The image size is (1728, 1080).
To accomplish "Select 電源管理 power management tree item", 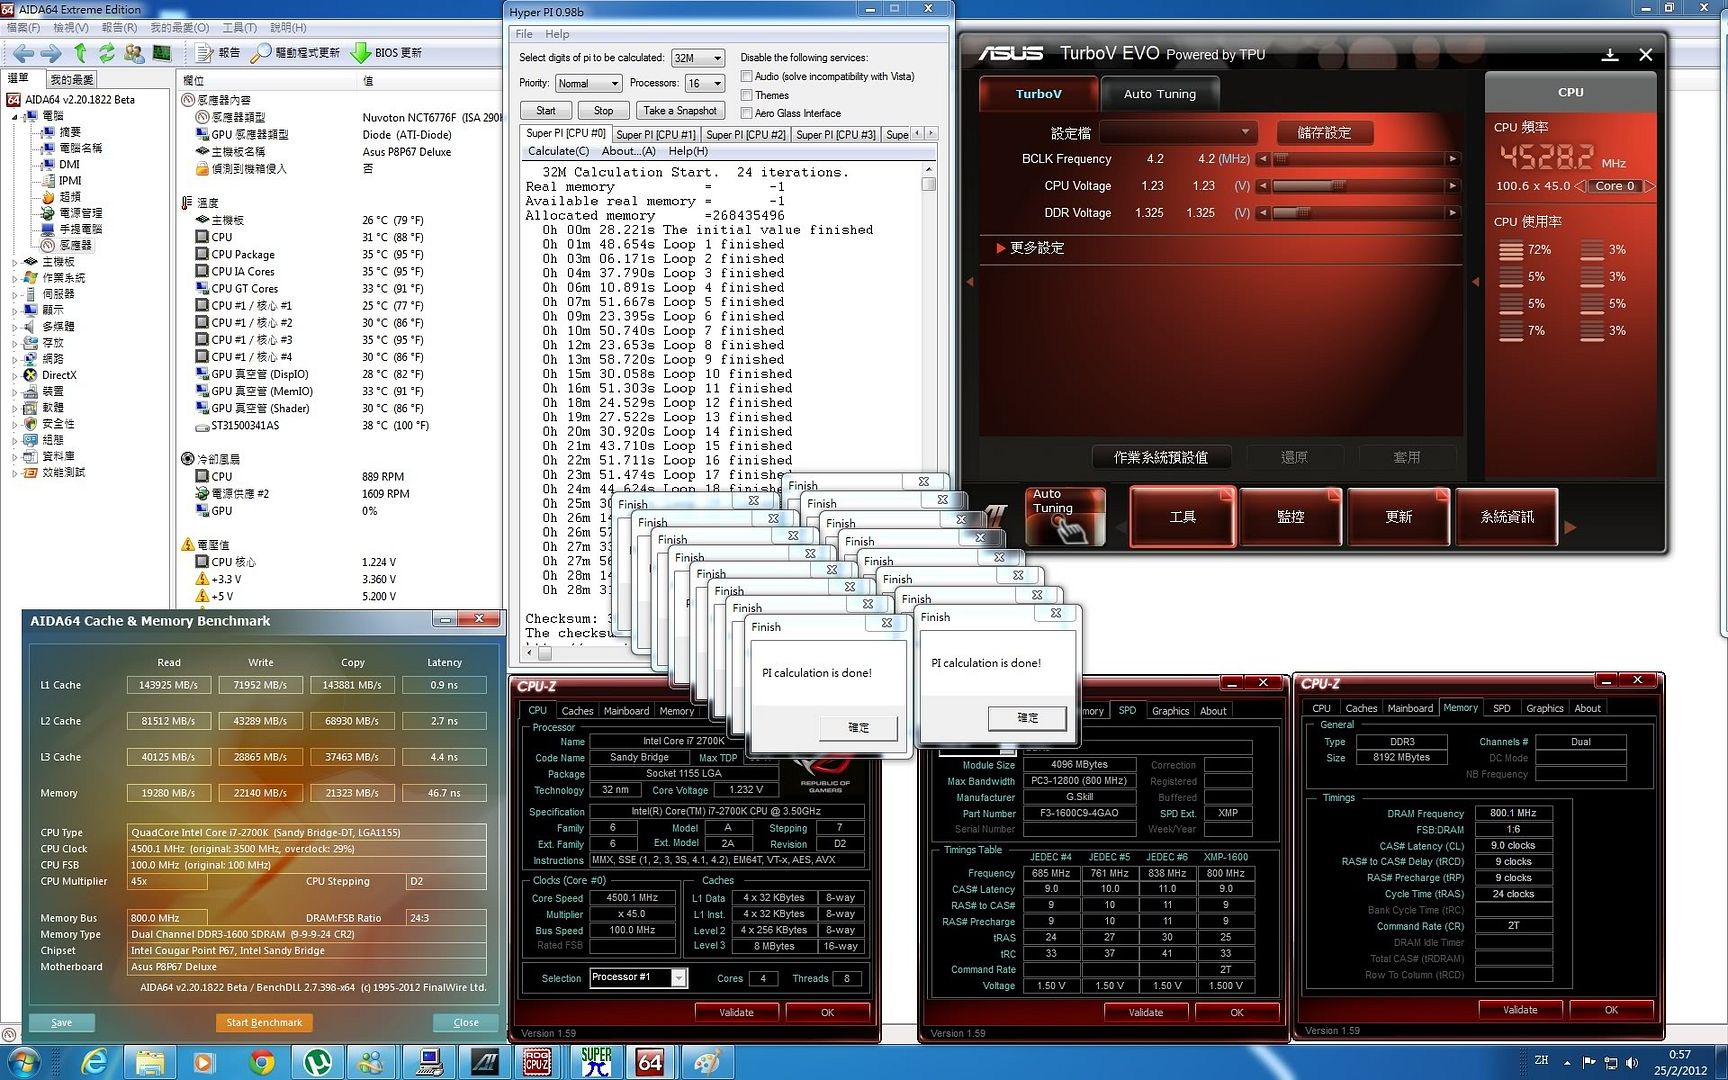I will click(72, 213).
